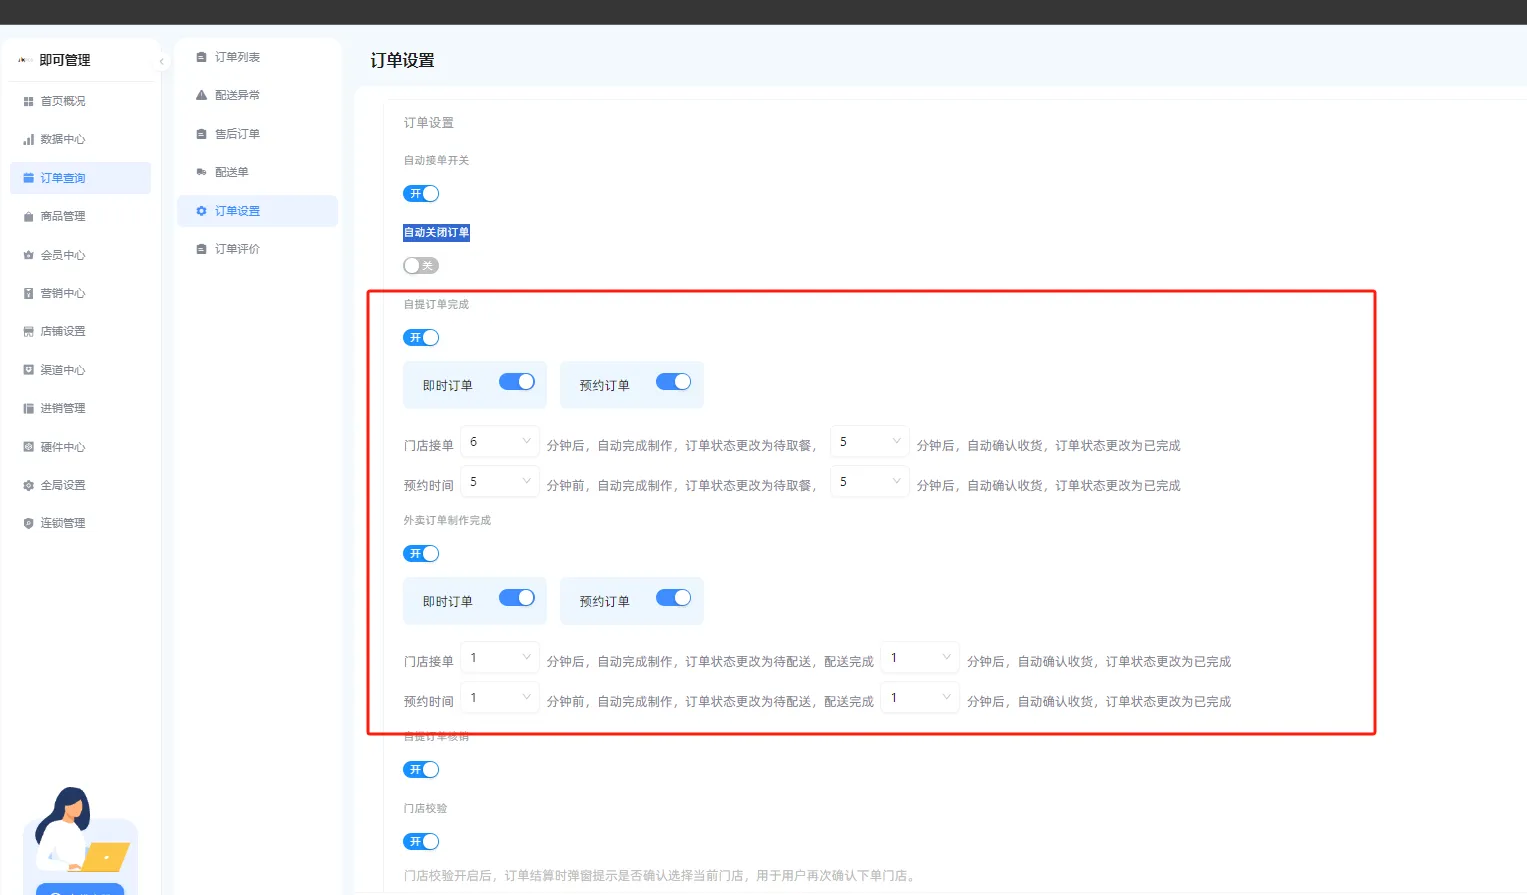Click the 配送单 delivery truck icon

[x=201, y=172]
